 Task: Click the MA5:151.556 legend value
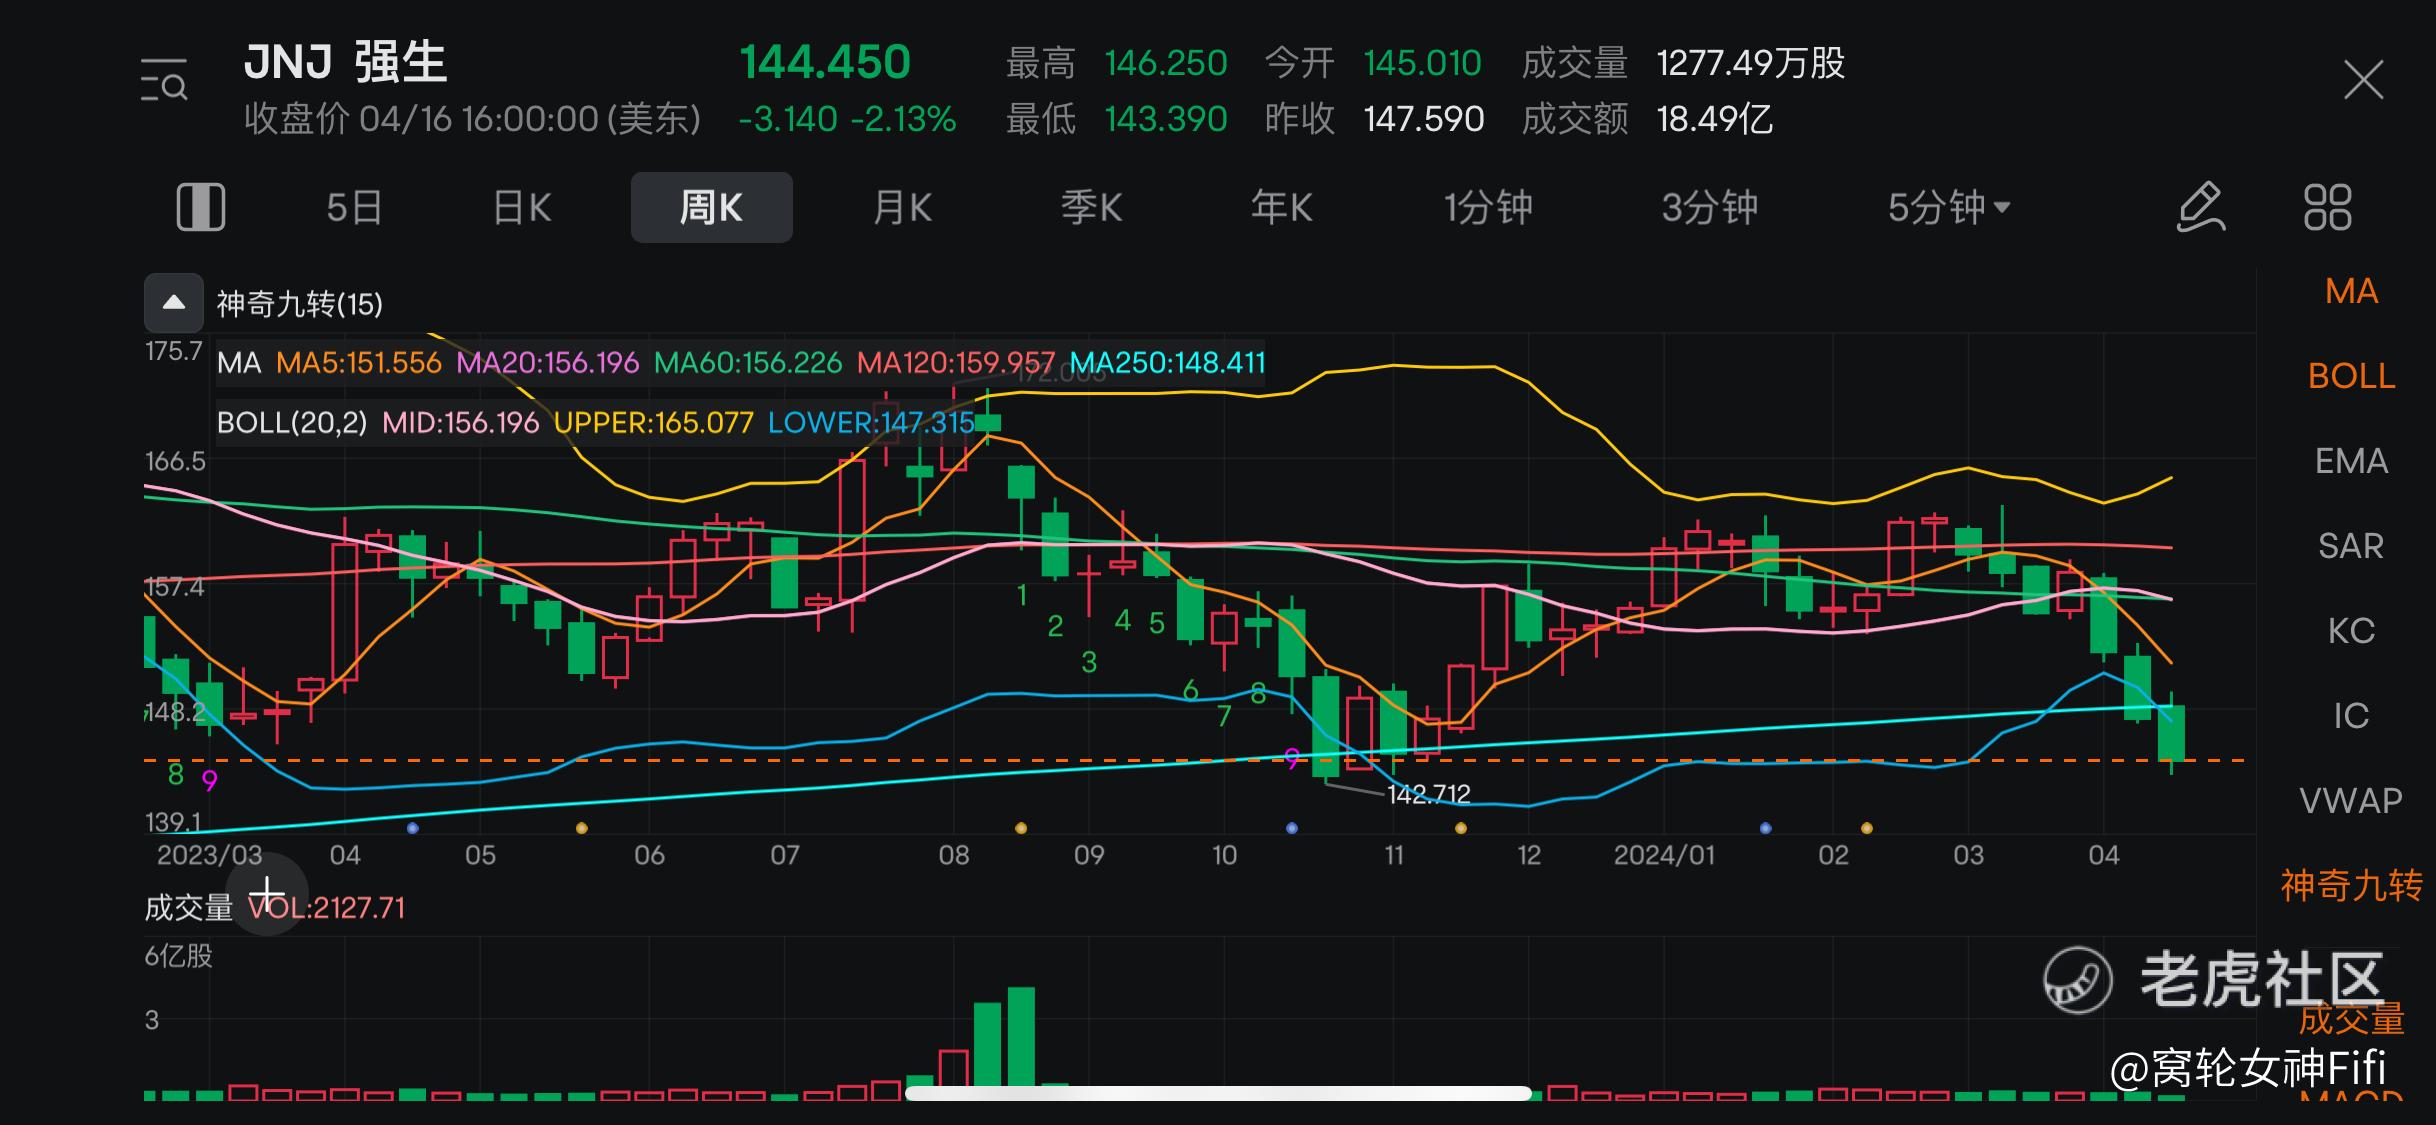[358, 363]
